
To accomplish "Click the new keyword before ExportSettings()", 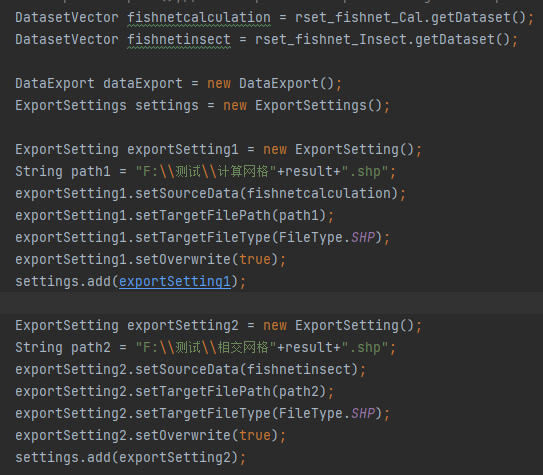I will click(x=235, y=106).
